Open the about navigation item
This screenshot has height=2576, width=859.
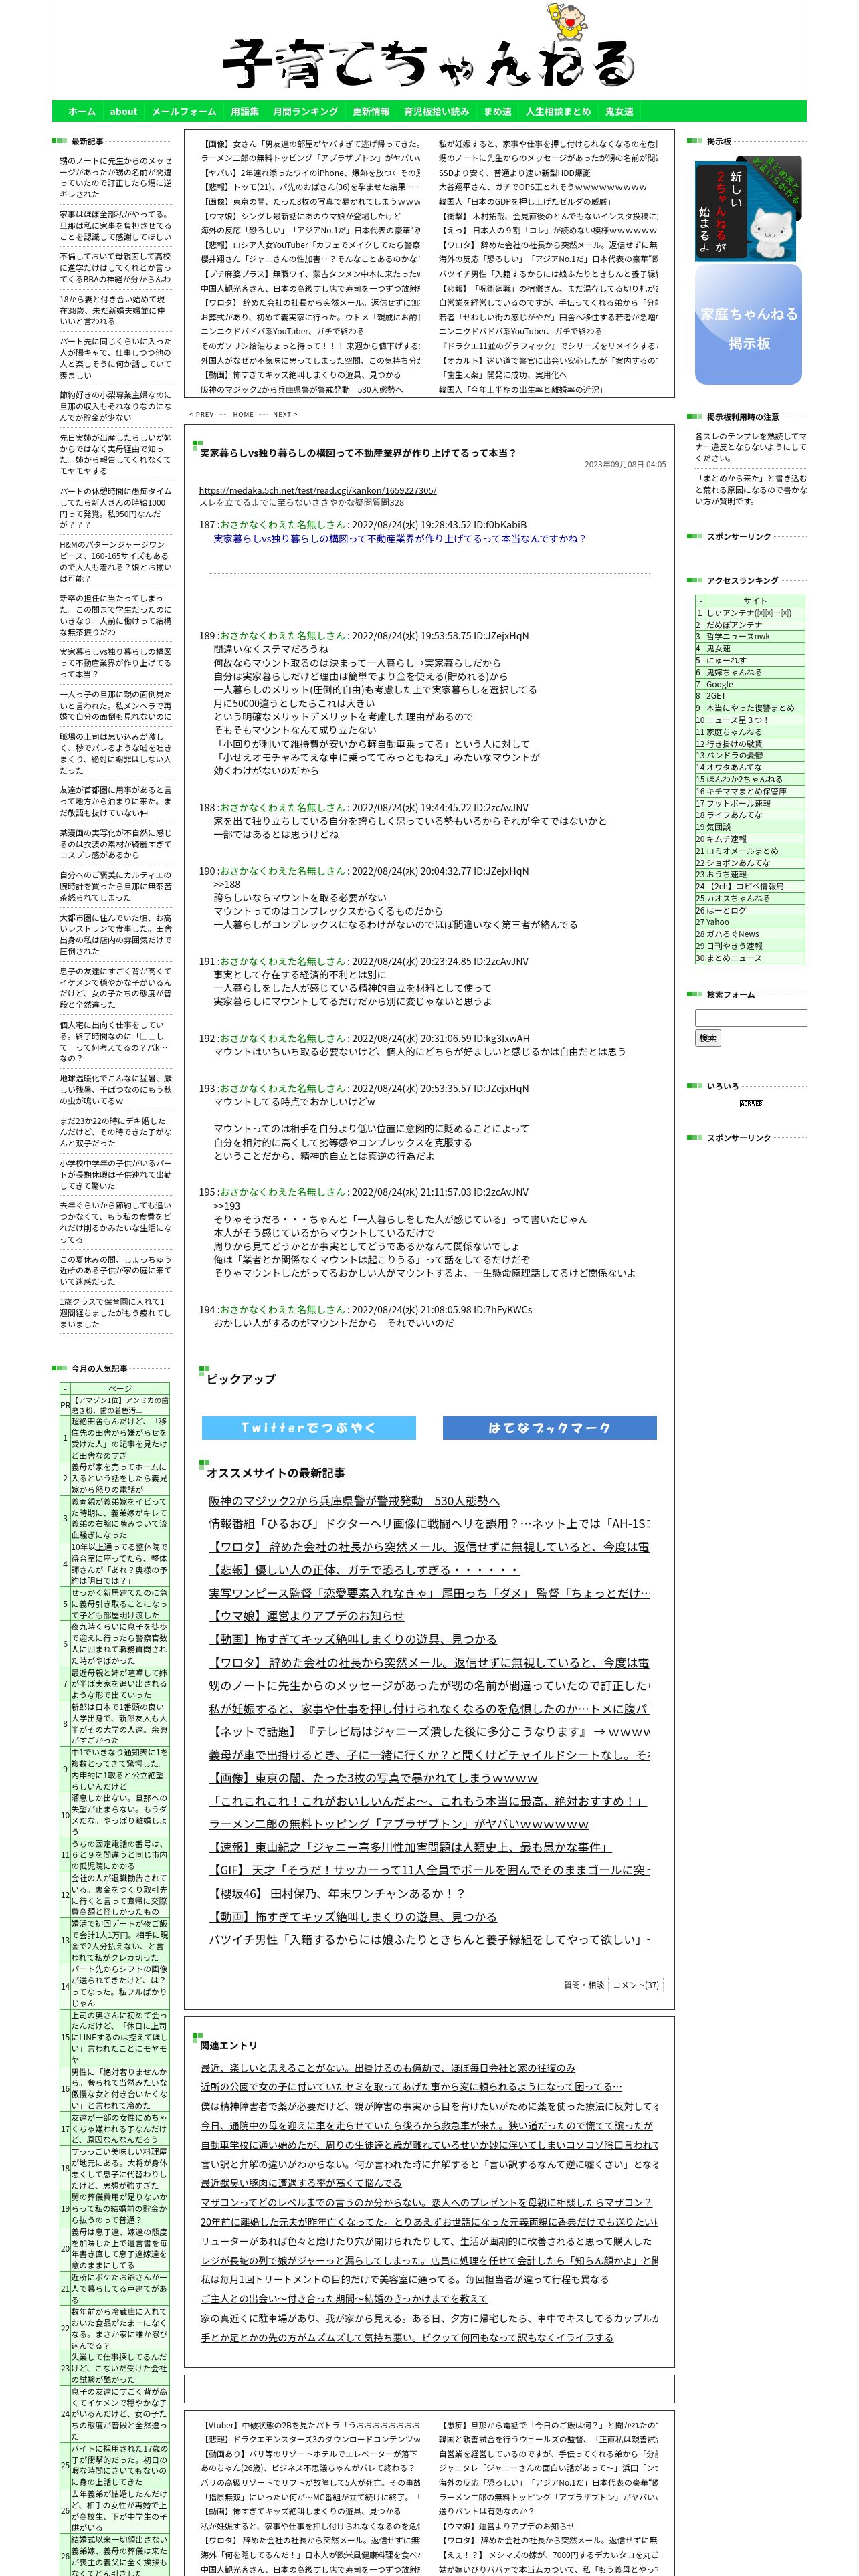(x=124, y=112)
